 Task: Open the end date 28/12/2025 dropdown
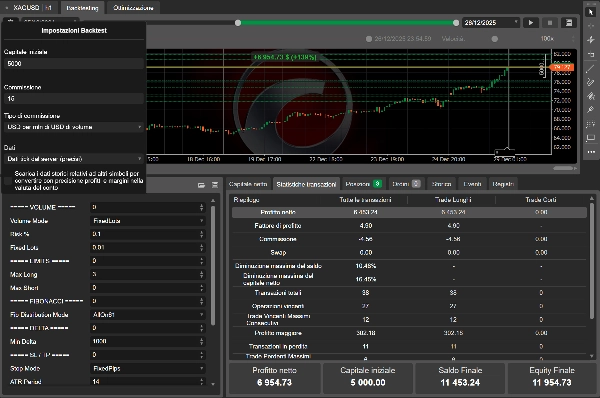(x=491, y=23)
